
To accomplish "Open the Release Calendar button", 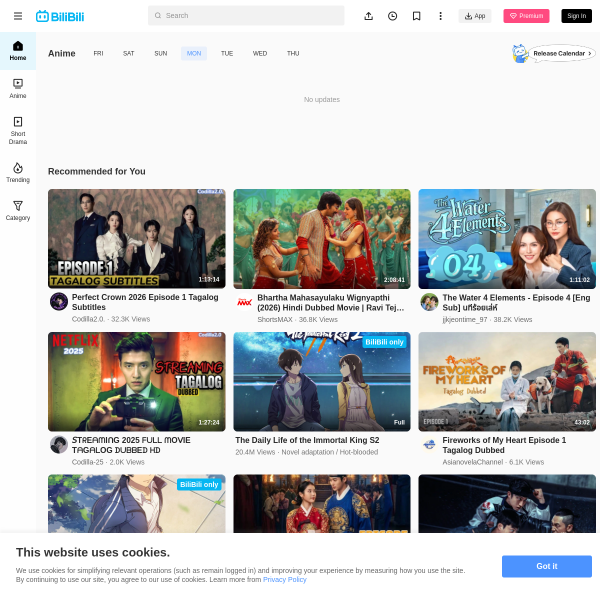I will coord(562,54).
